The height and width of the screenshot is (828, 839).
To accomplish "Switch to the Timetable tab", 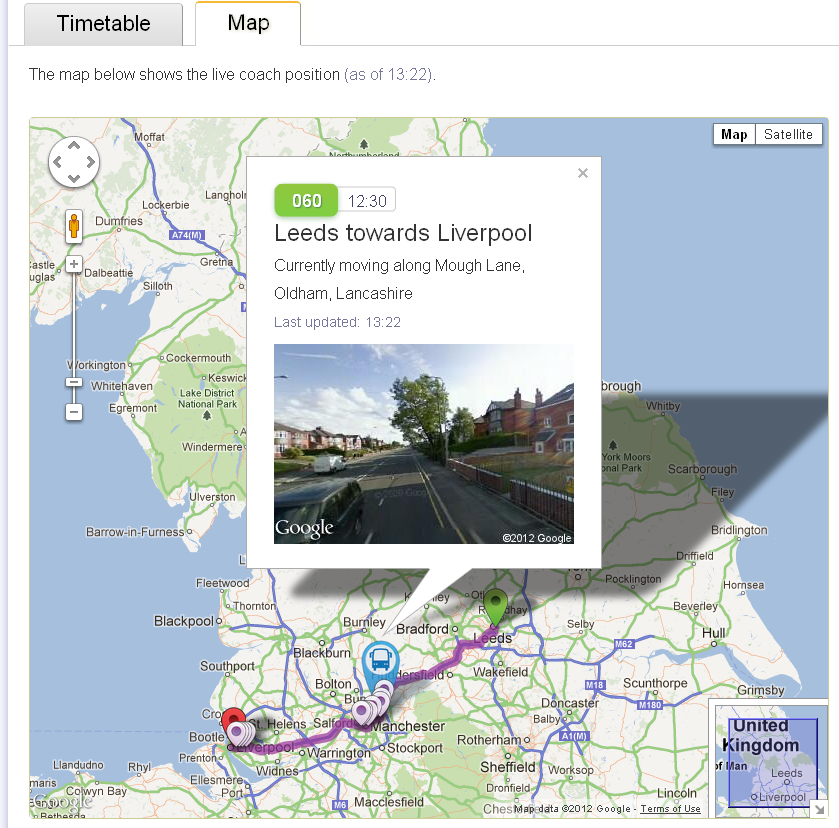I will click(103, 24).
